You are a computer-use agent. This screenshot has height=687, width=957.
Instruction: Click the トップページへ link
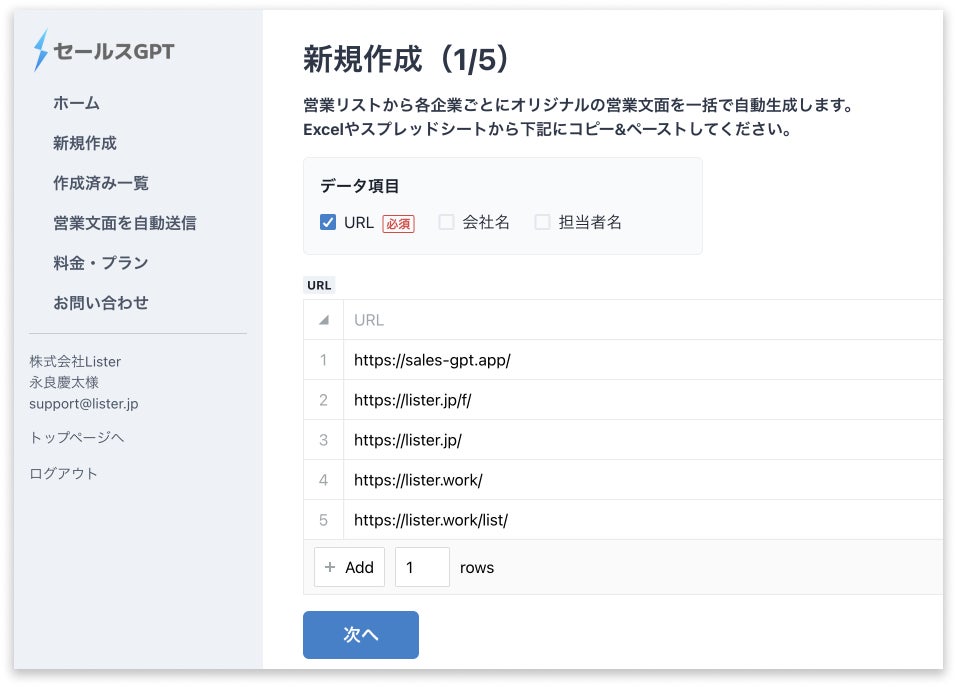pyautogui.click(x=77, y=437)
